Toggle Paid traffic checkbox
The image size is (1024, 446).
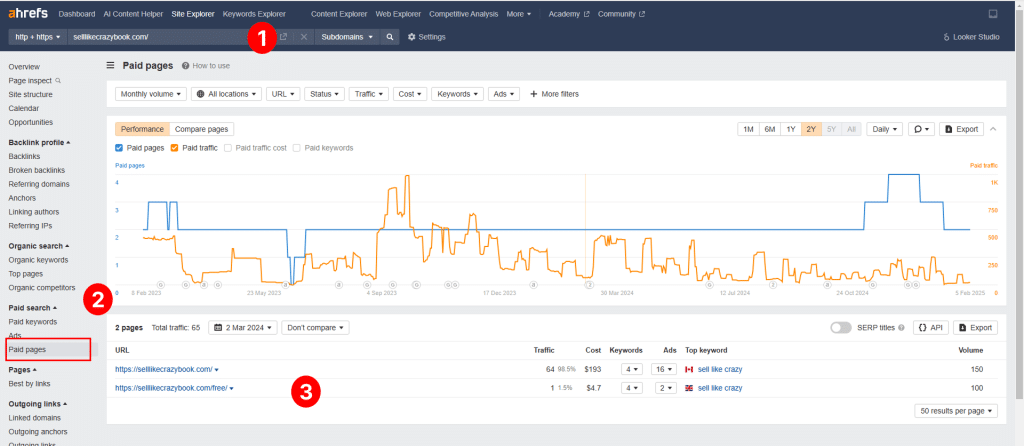point(174,148)
